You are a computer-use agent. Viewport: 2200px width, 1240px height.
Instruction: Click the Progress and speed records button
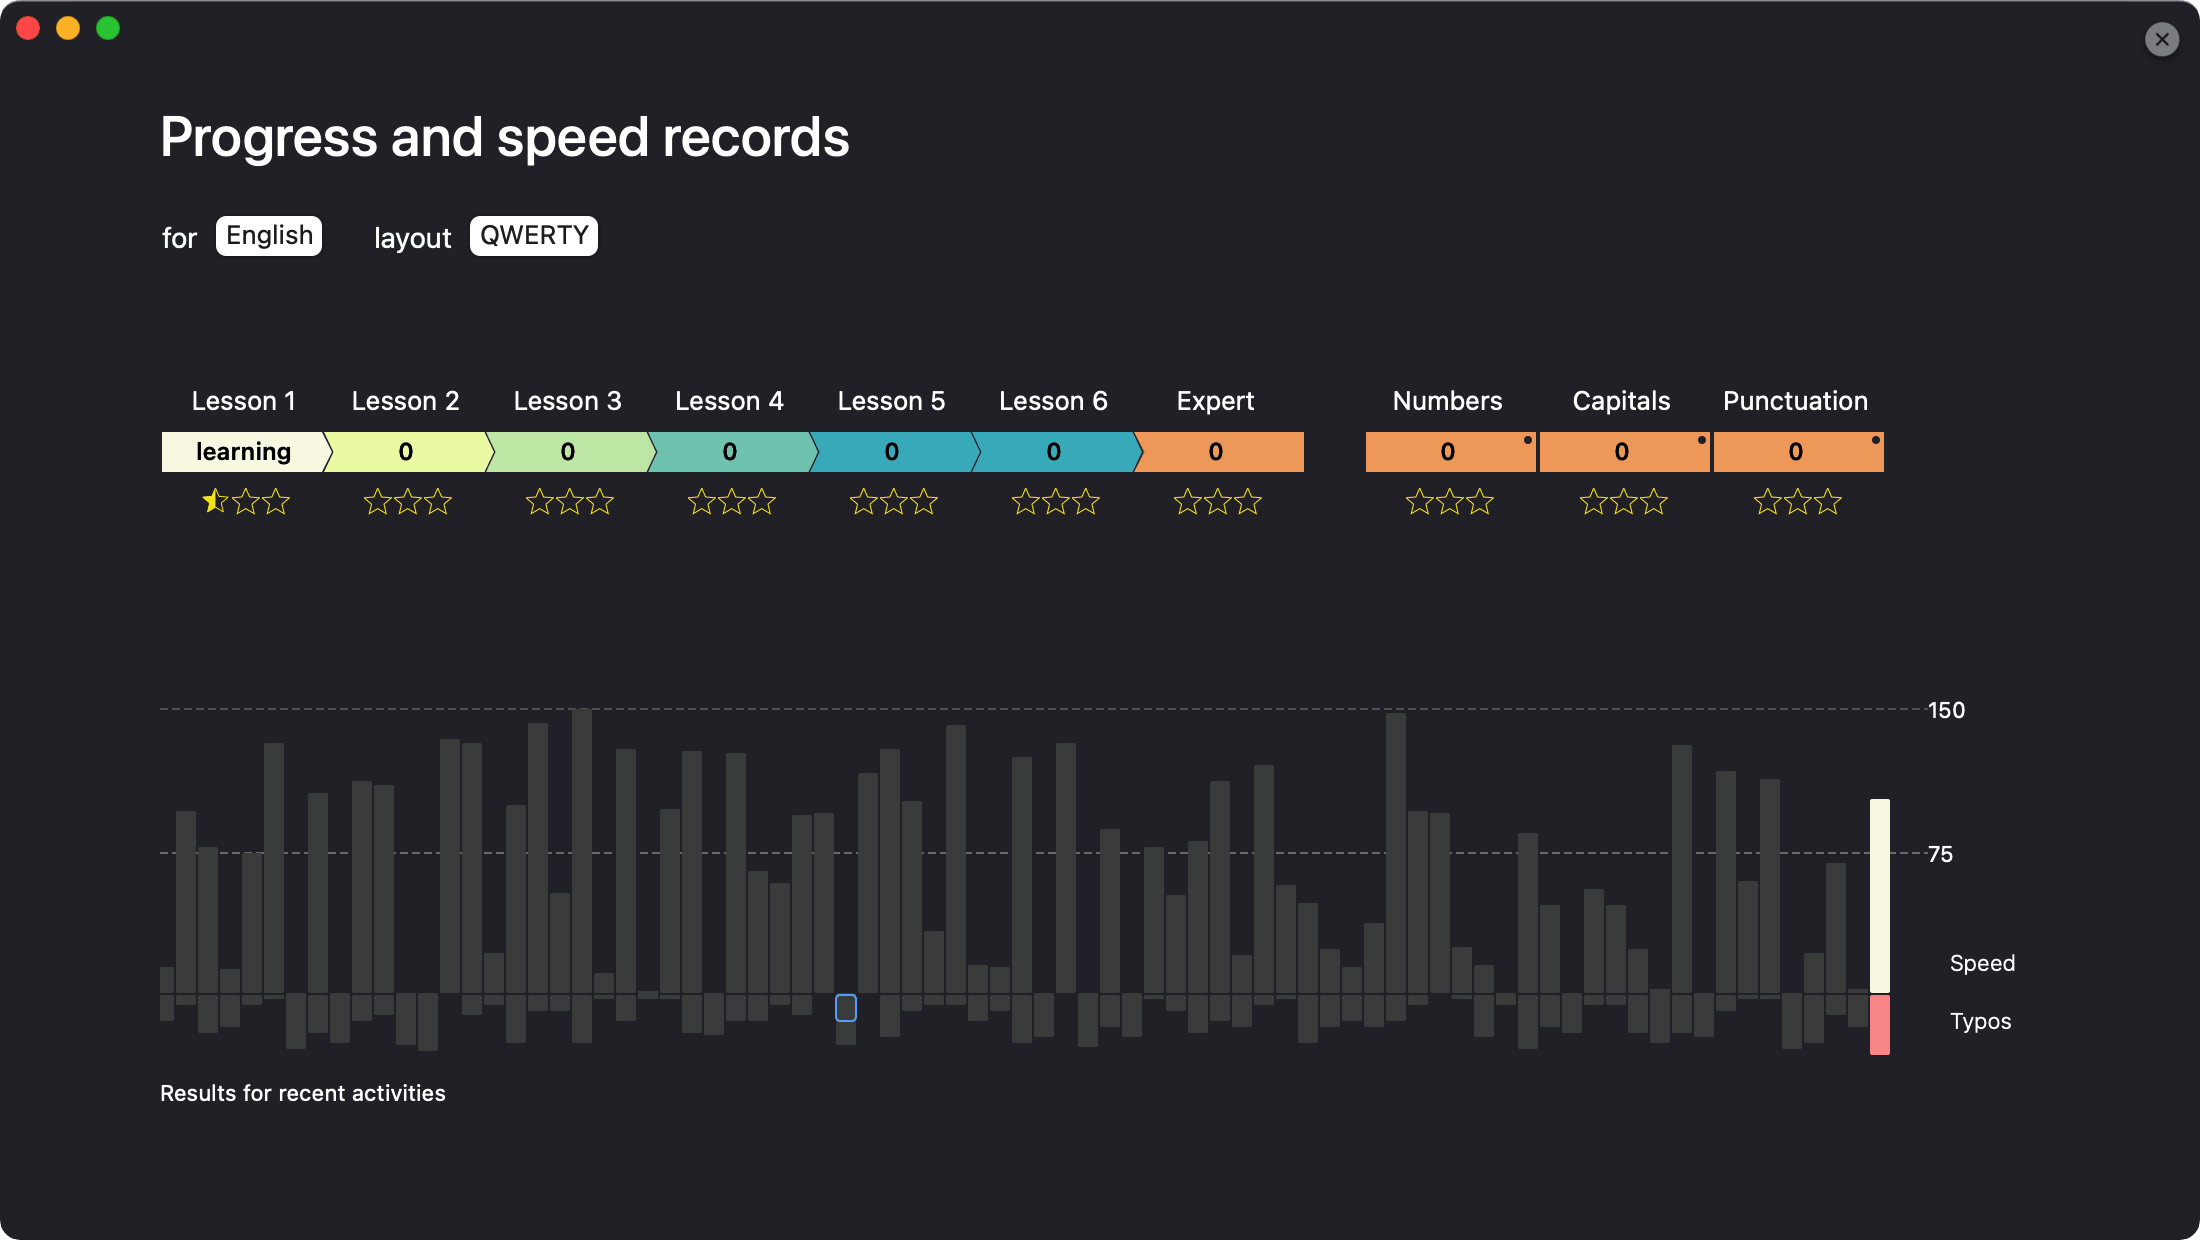click(x=503, y=136)
